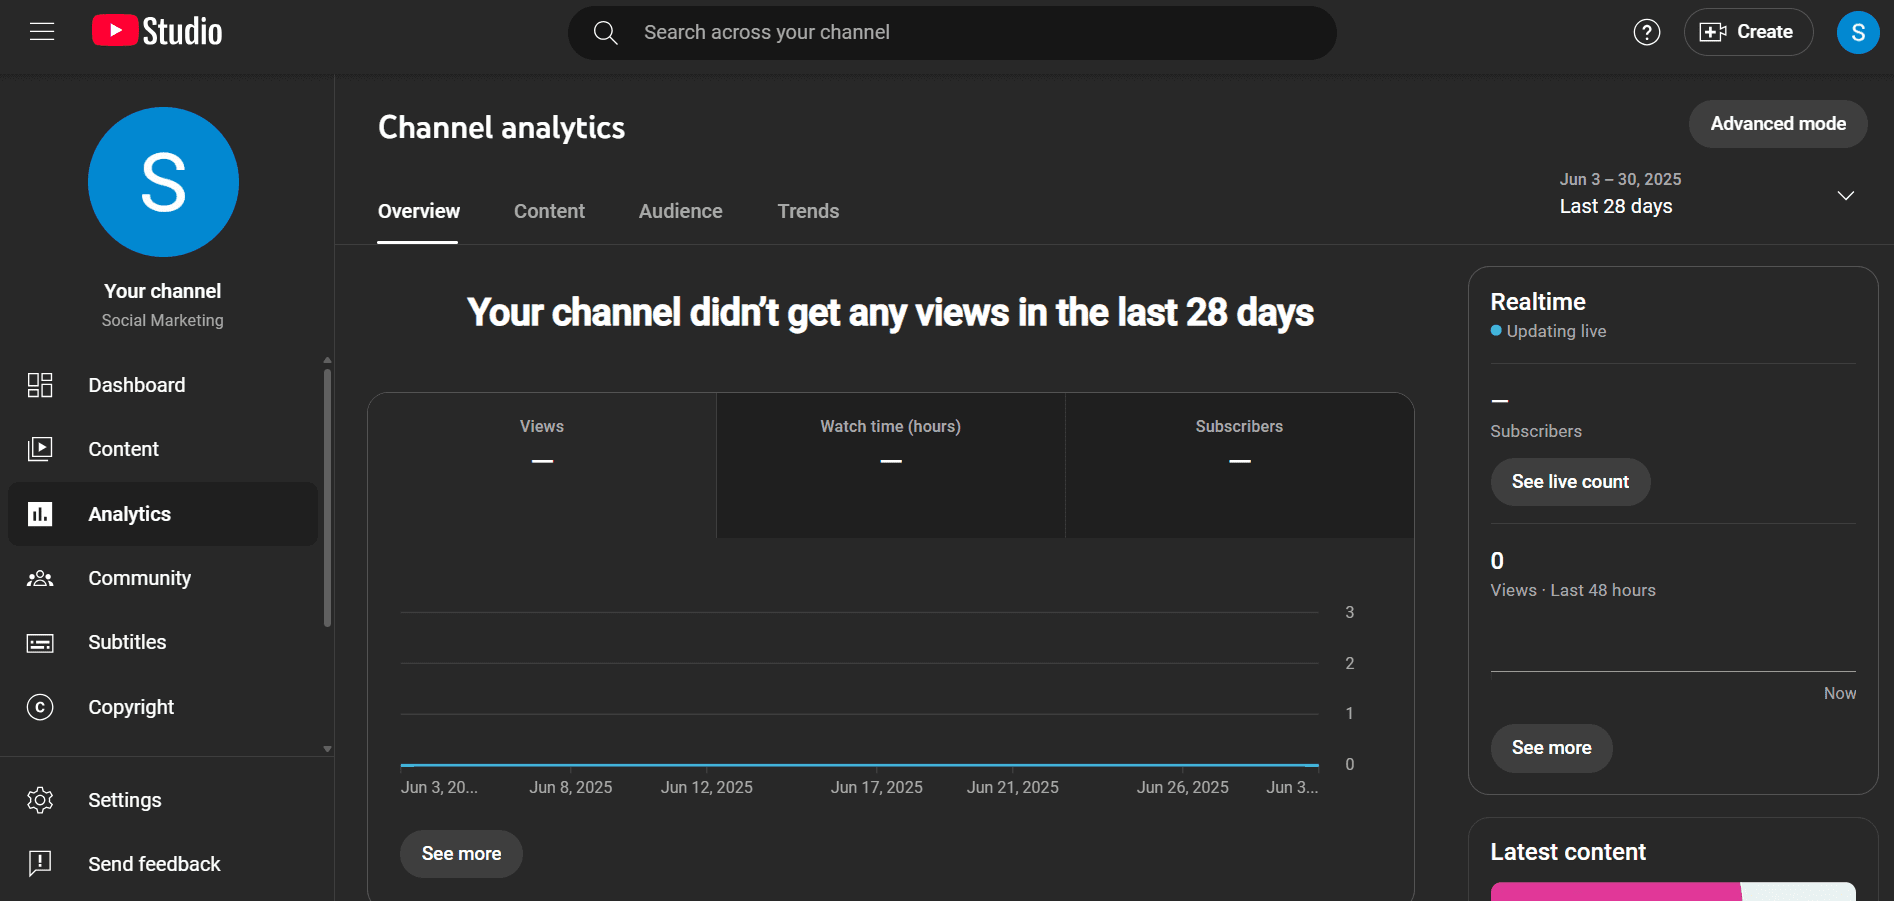This screenshot has width=1894, height=901.
Task: Go to the Community panel
Action: point(139,578)
